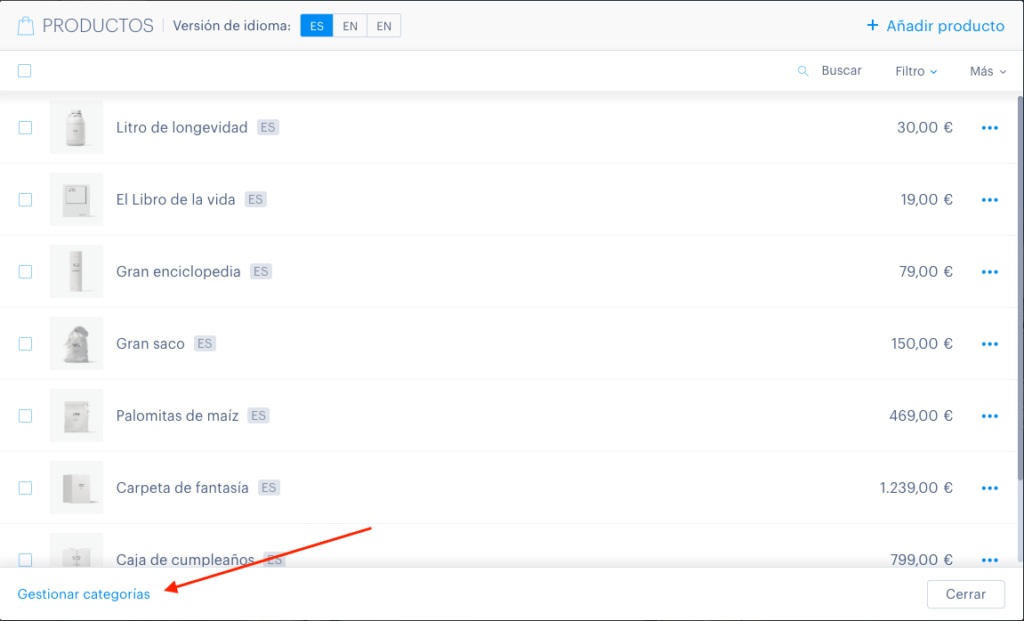Open three-dot menu for Palomitas de maíz

tap(989, 416)
